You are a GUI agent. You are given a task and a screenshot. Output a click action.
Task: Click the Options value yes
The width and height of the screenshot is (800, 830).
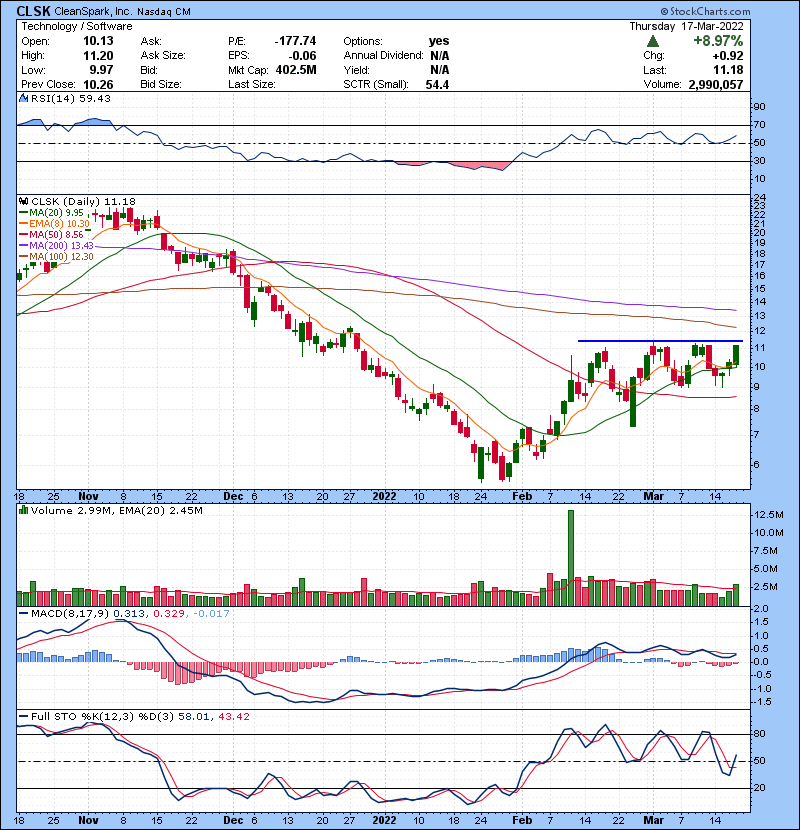click(x=439, y=41)
